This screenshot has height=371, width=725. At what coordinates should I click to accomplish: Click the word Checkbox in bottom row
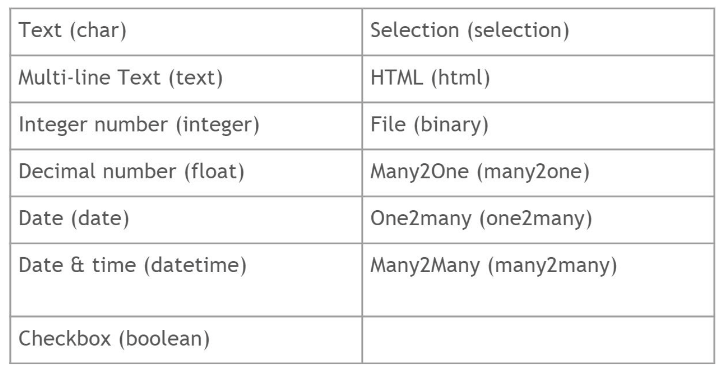coord(64,338)
